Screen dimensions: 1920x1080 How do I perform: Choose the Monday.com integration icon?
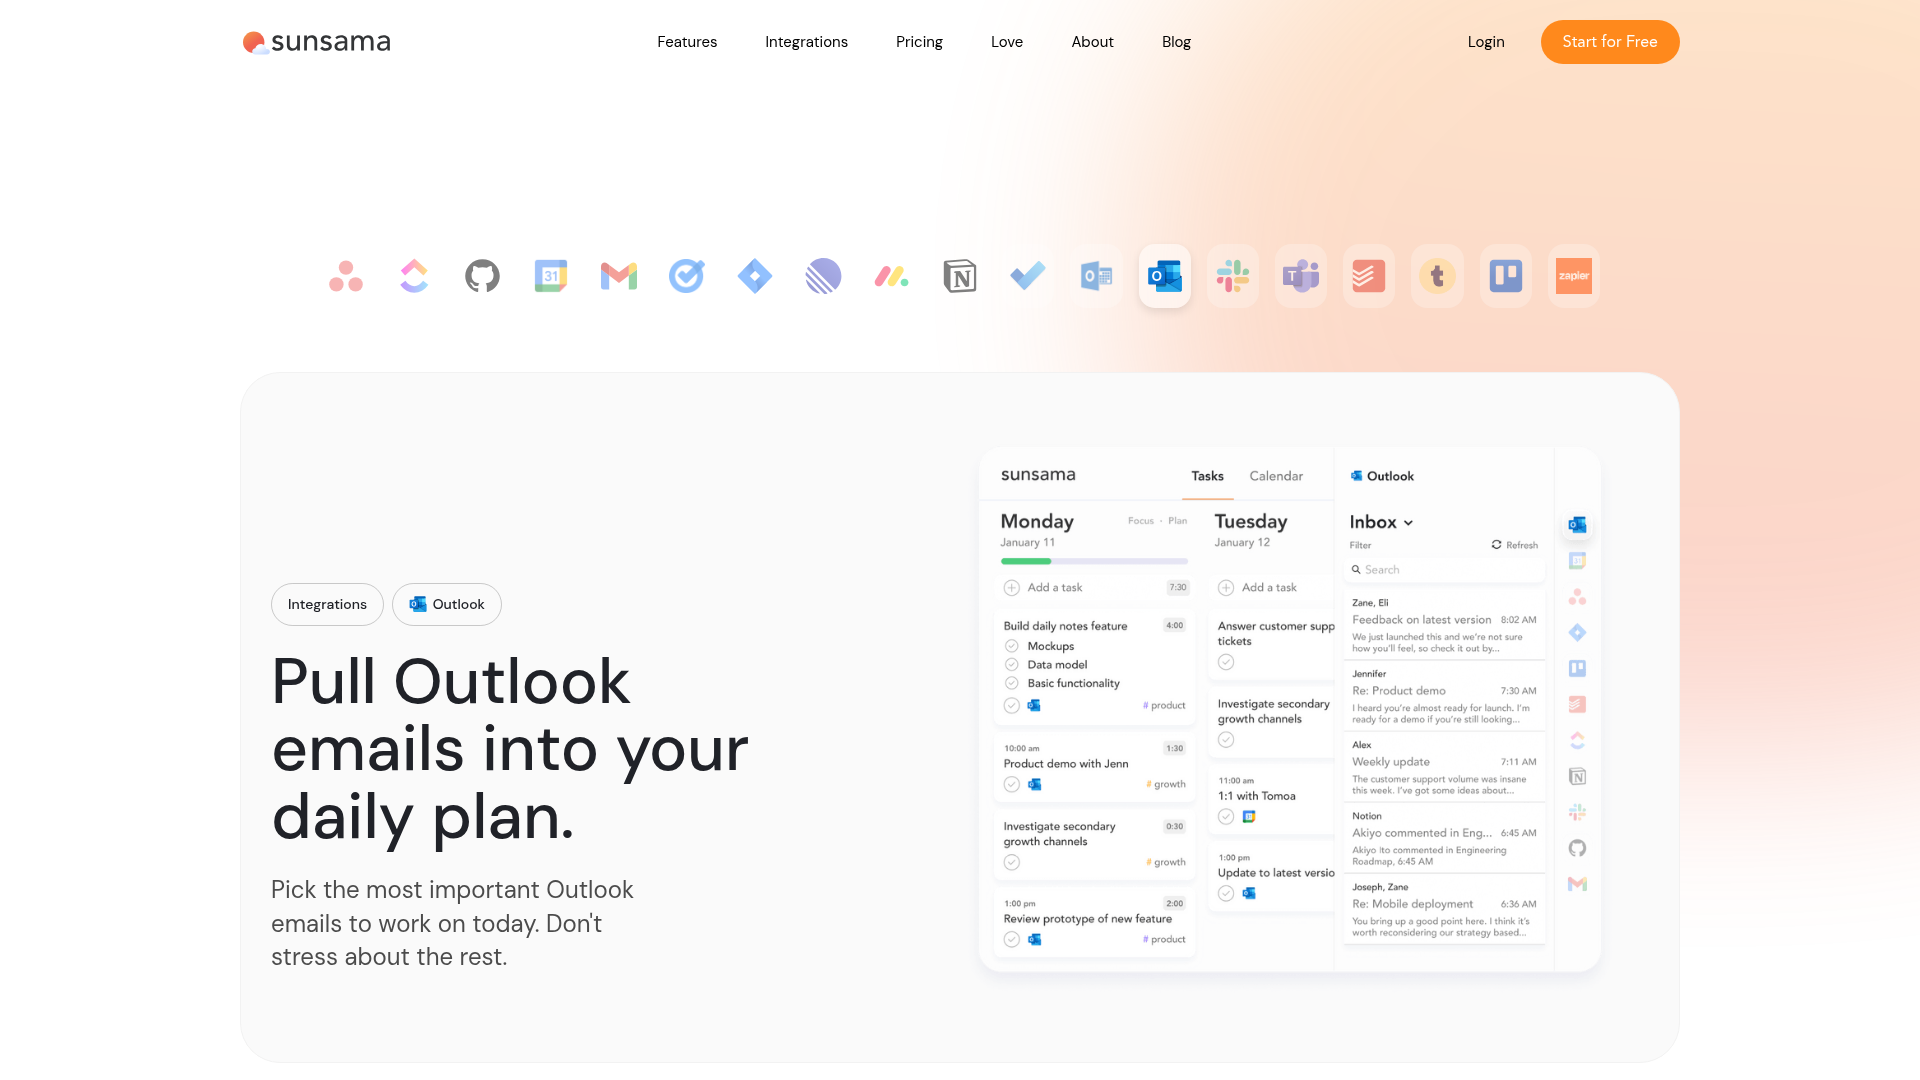tap(892, 276)
